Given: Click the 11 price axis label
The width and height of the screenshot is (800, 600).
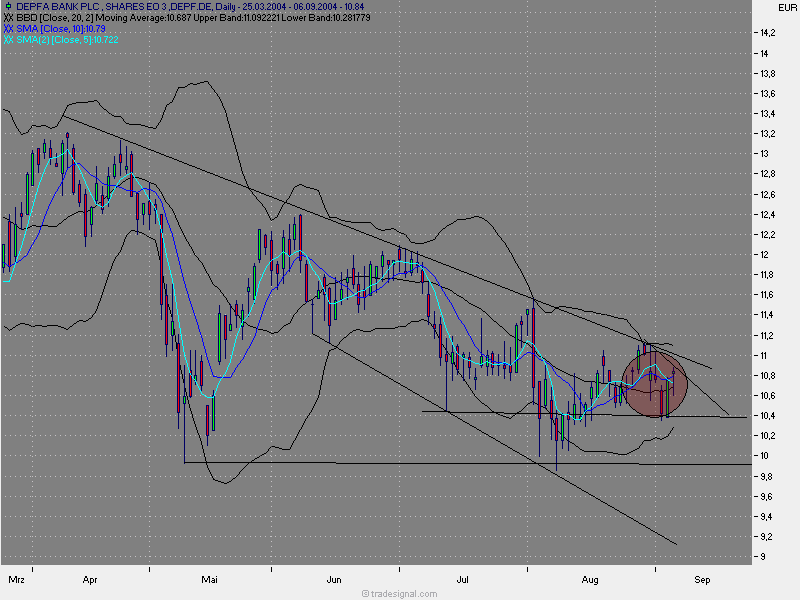Looking at the screenshot, I should coord(763,355).
